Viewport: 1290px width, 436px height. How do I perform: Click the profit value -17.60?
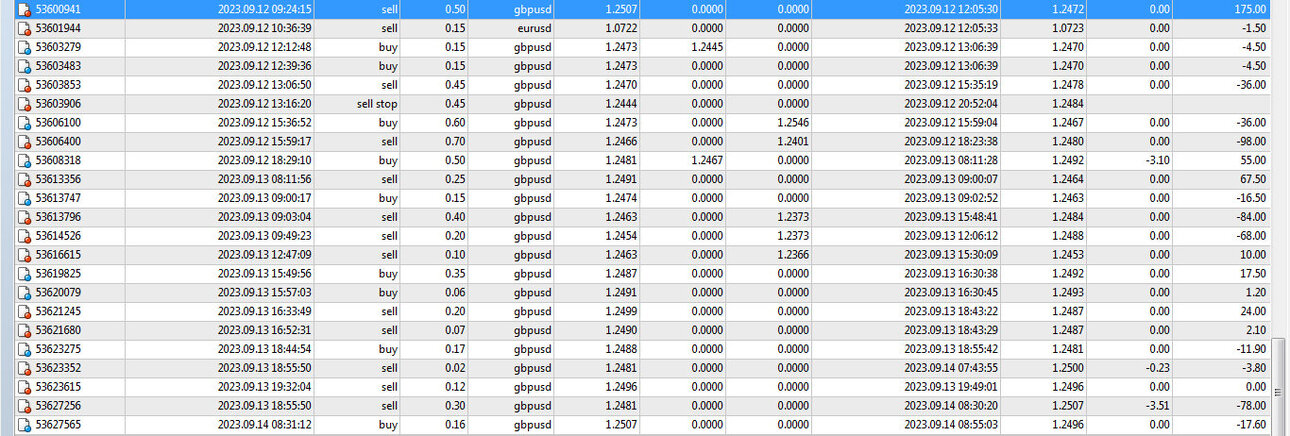coord(1249,424)
